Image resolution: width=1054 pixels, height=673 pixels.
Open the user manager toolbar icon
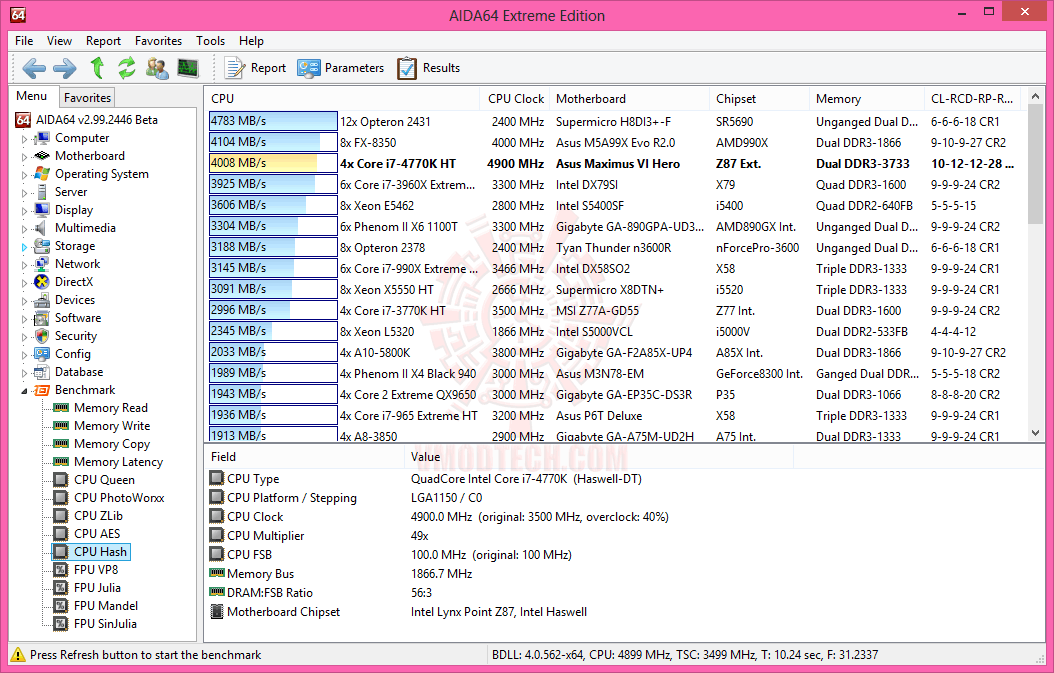157,68
